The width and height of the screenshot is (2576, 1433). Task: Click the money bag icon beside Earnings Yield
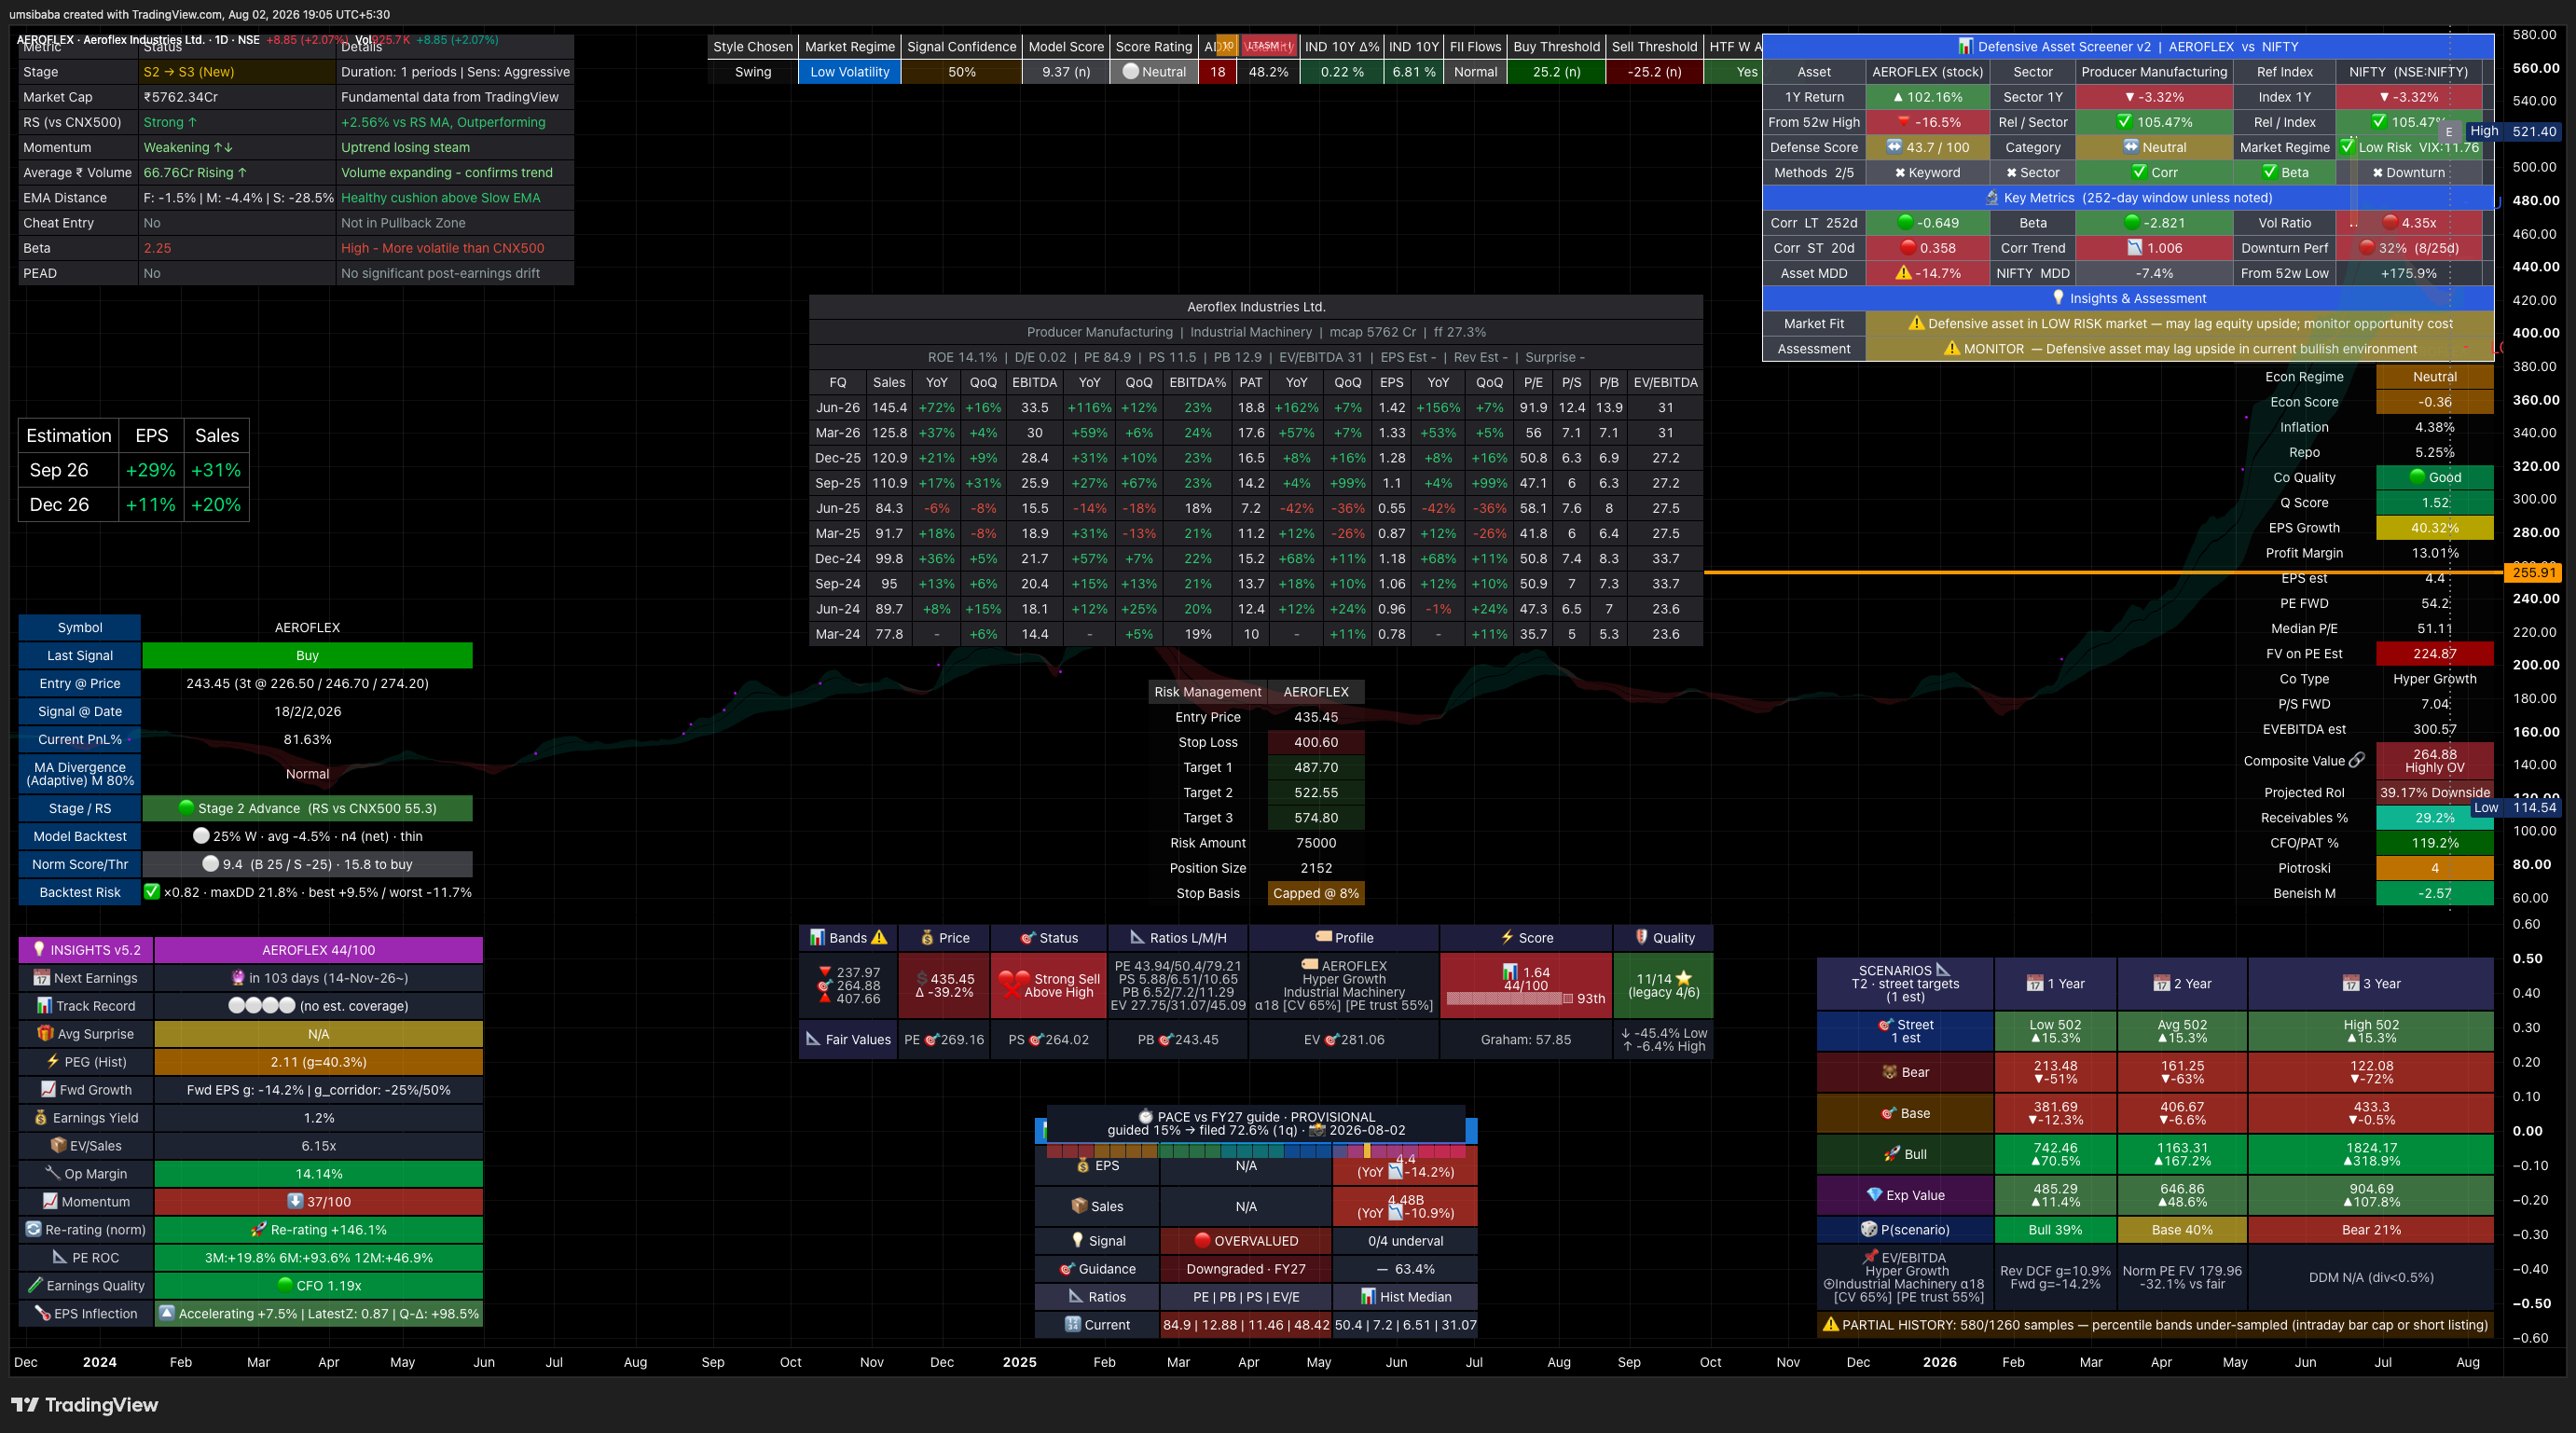pyautogui.click(x=41, y=1117)
